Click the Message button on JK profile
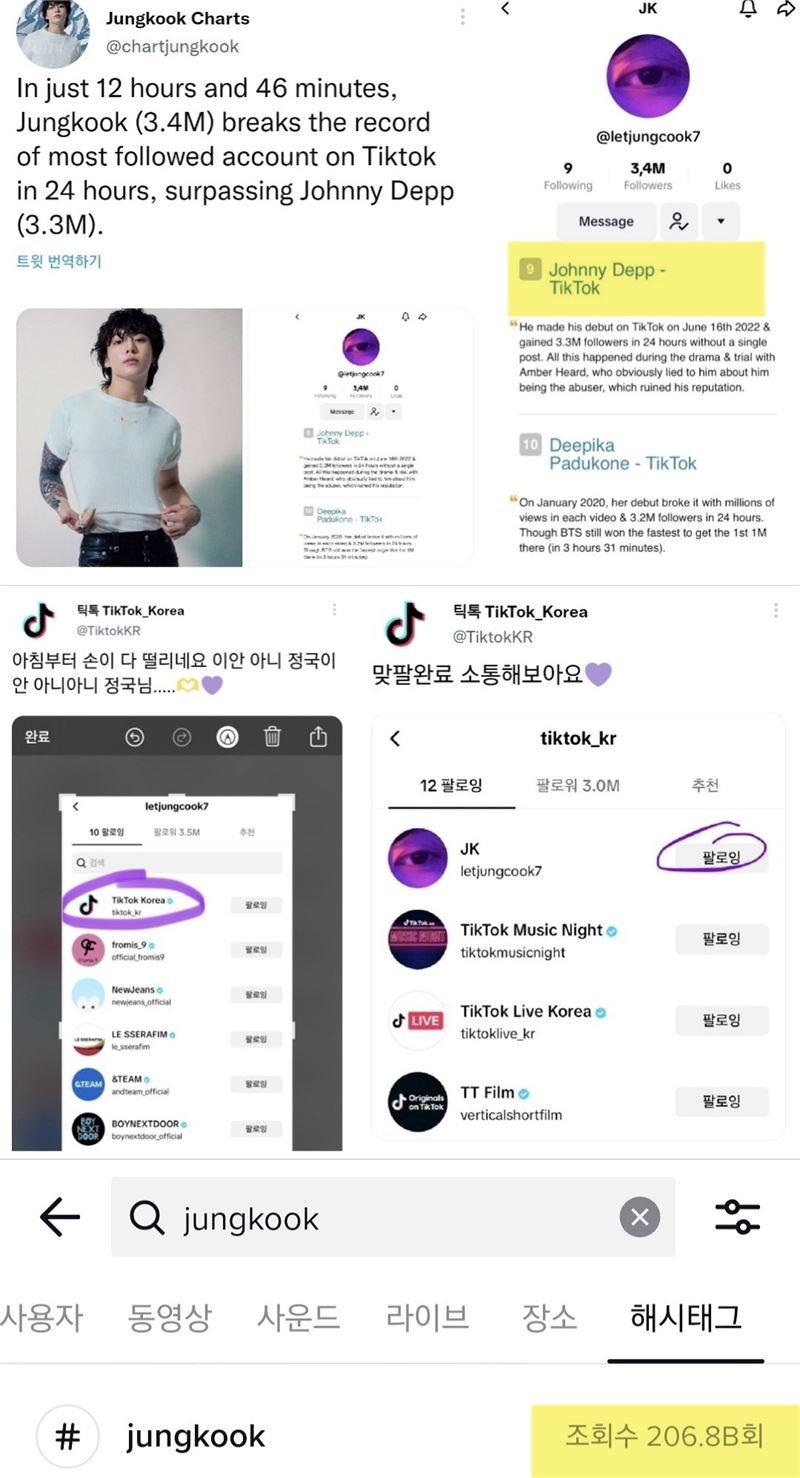Viewport: 800px width, 1478px height. 606,221
